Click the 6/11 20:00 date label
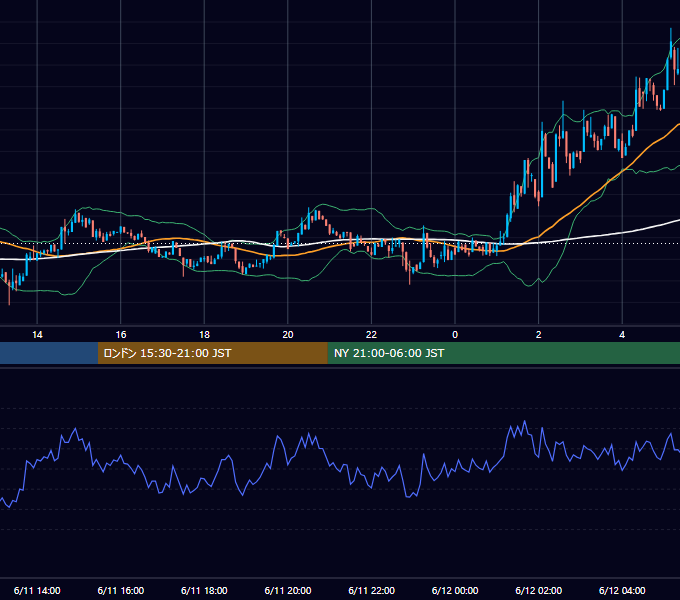Image resolution: width=680 pixels, height=600 pixels. point(288,590)
